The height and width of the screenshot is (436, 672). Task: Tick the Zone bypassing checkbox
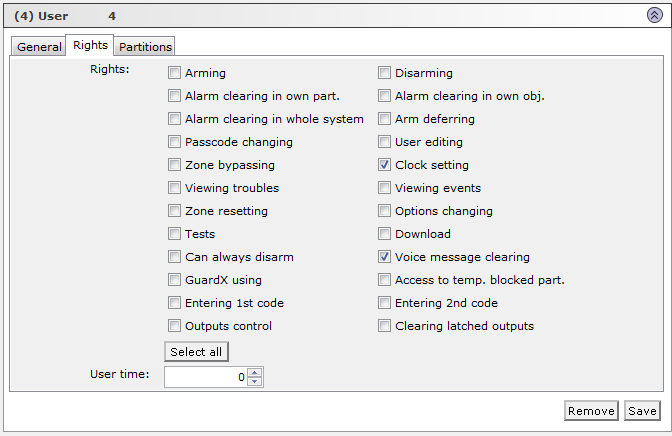175,165
